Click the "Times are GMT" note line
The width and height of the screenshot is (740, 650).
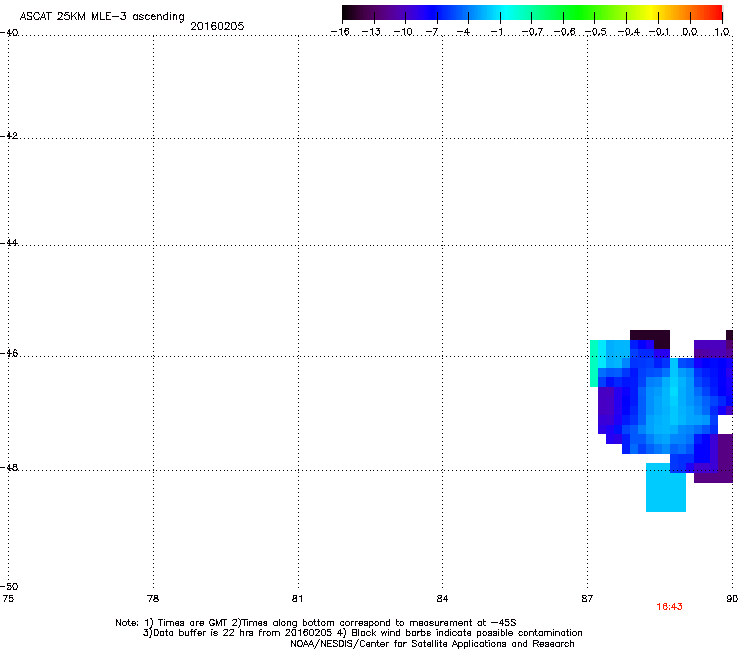(316, 623)
